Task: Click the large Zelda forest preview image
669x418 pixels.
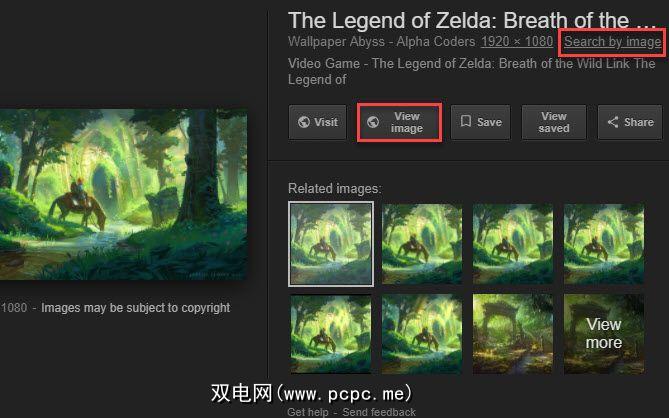Action: pyautogui.click(x=123, y=194)
